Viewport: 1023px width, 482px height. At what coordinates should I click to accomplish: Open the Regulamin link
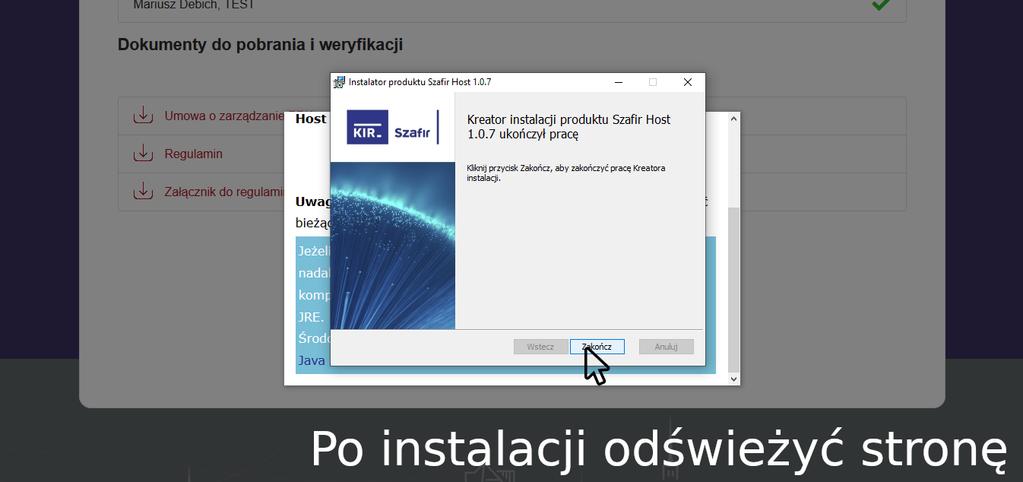click(x=193, y=154)
